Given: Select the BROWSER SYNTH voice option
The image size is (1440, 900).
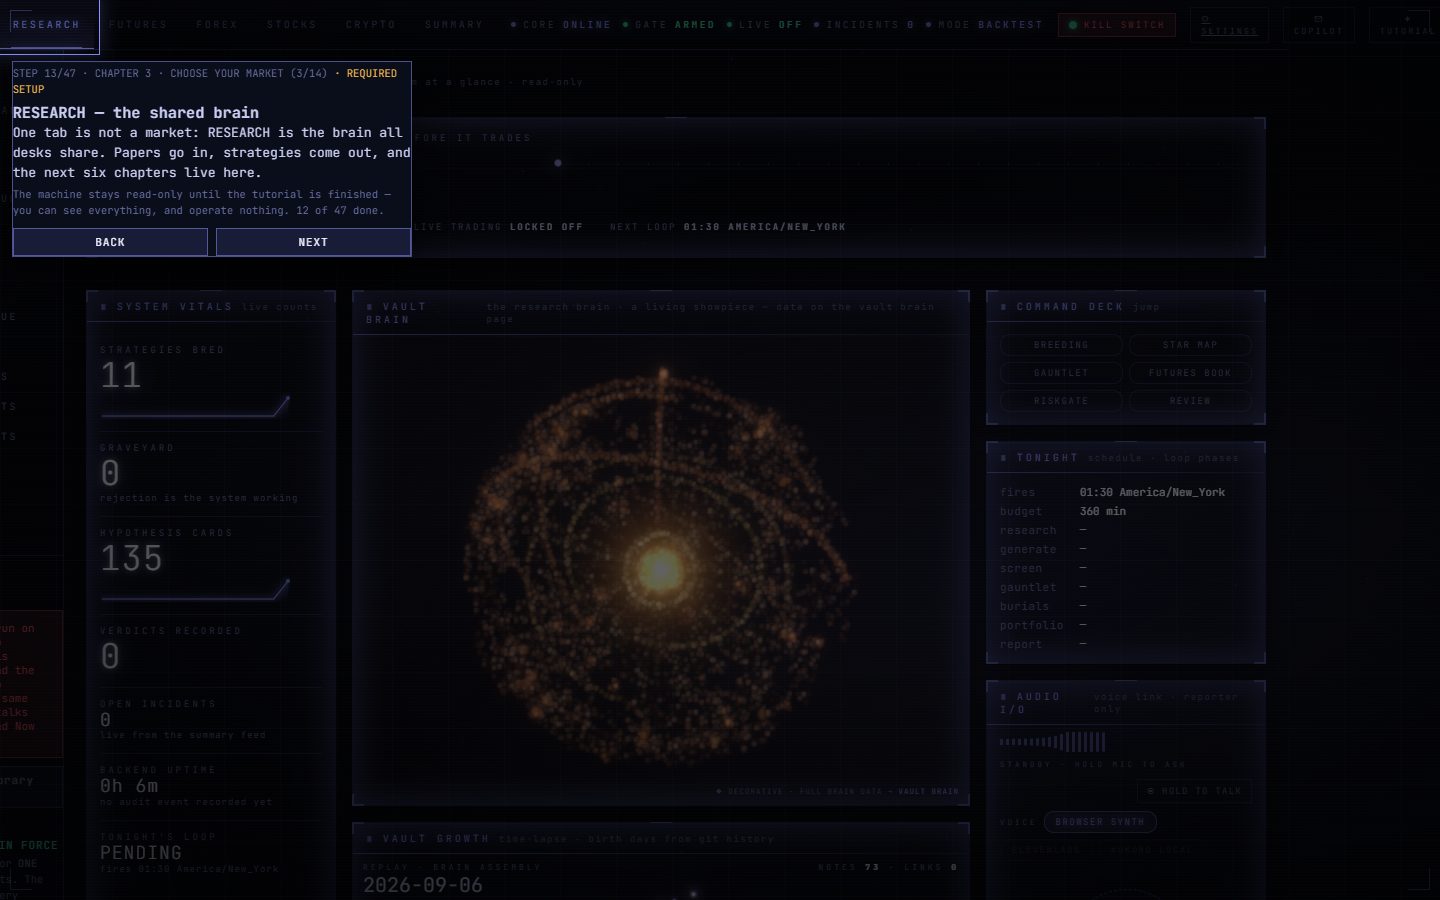Looking at the screenshot, I should point(1100,822).
